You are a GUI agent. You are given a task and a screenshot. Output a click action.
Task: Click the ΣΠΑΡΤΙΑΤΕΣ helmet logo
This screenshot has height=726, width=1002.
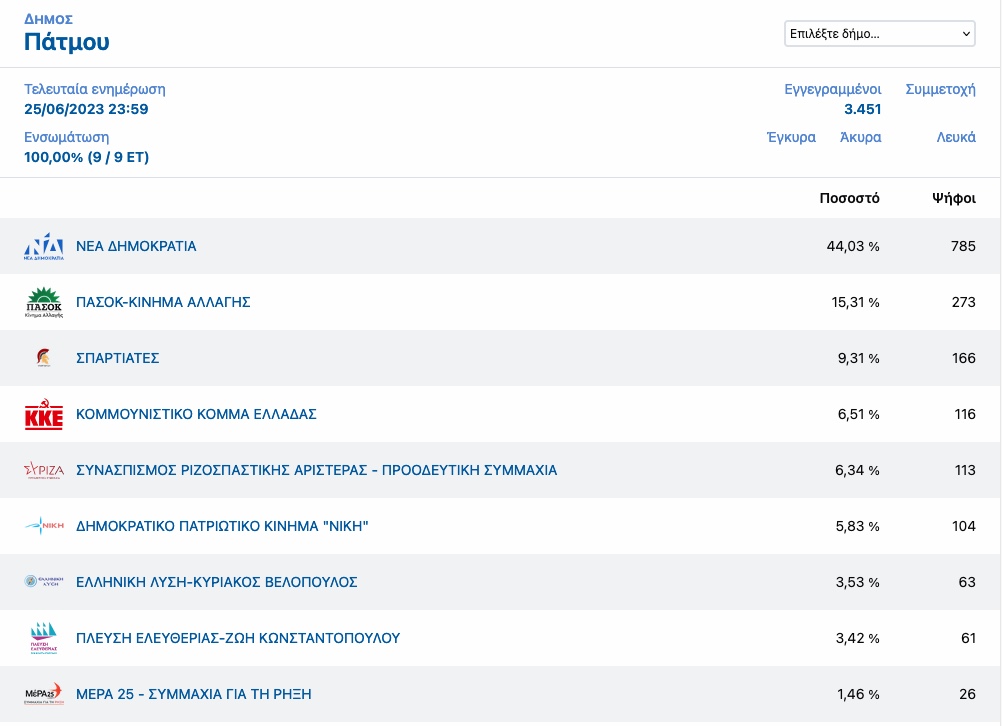43,358
